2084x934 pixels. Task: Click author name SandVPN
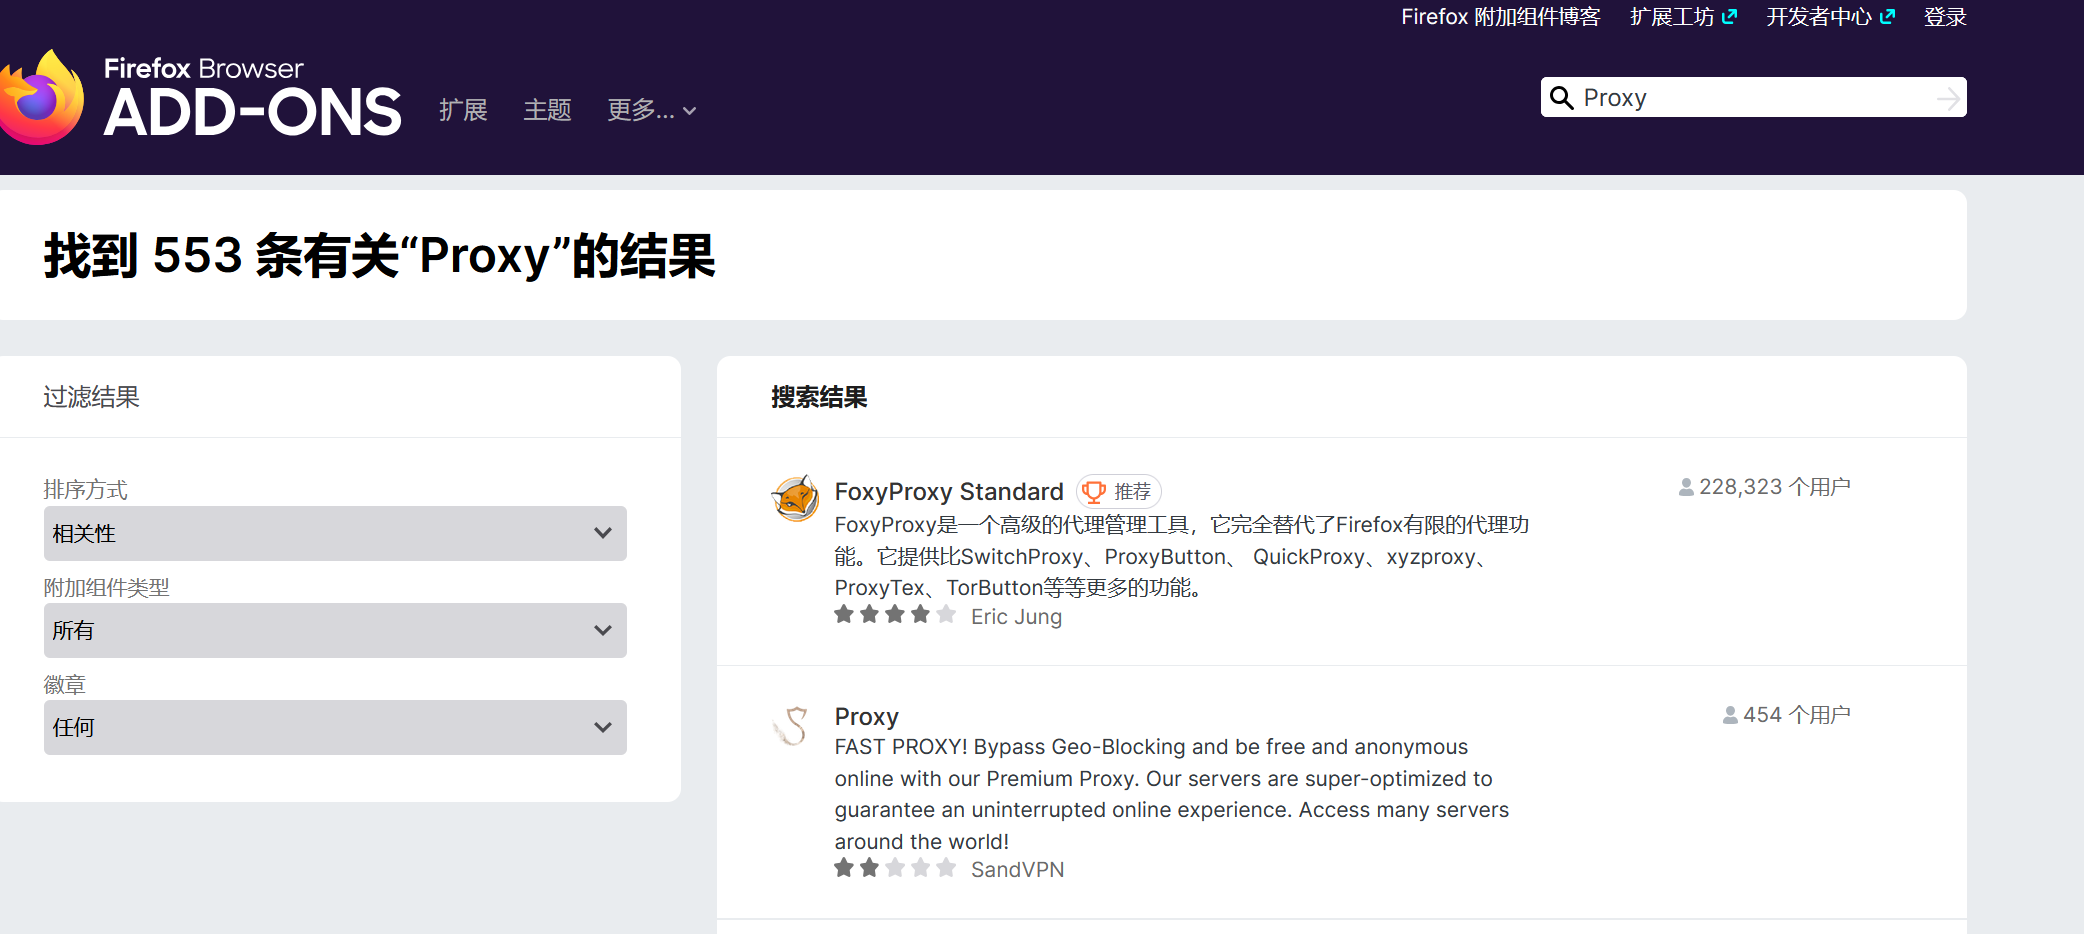(x=1017, y=870)
